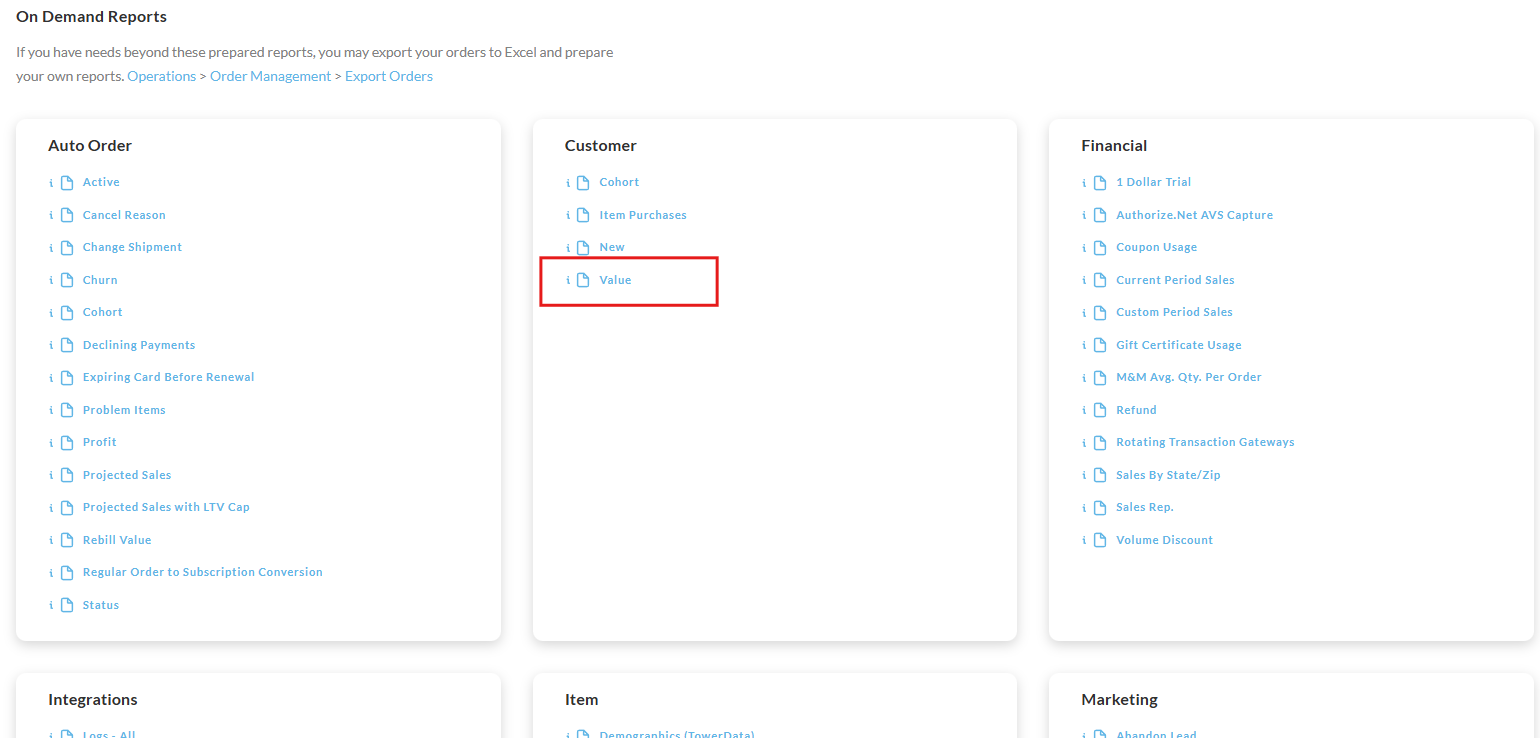Screen dimensions: 1540x738
Task: Click info icon next to Custom Period Sales
Action: coord(1084,313)
